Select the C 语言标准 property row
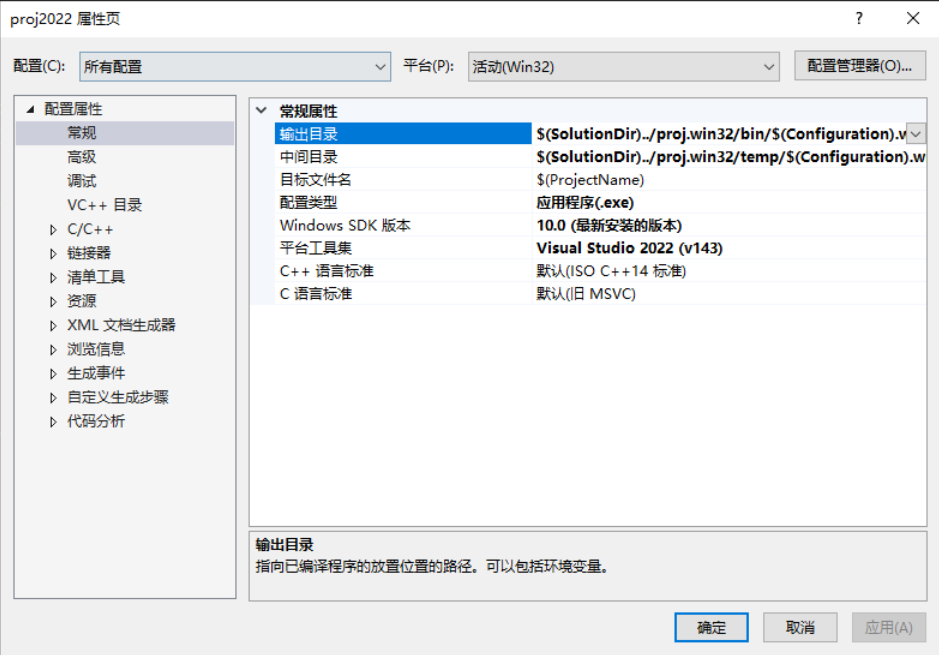939x655 pixels. tap(402, 293)
